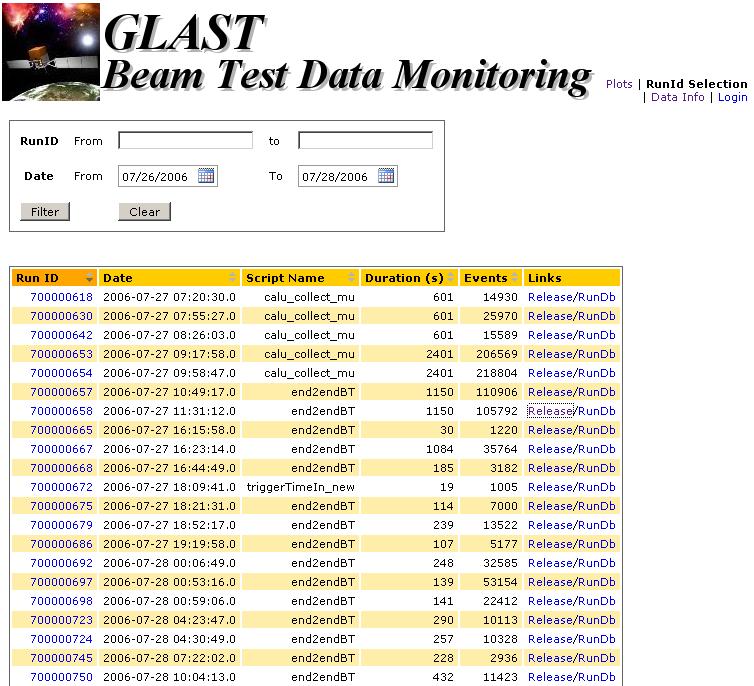Focus the RunID From input field

pos(186,140)
